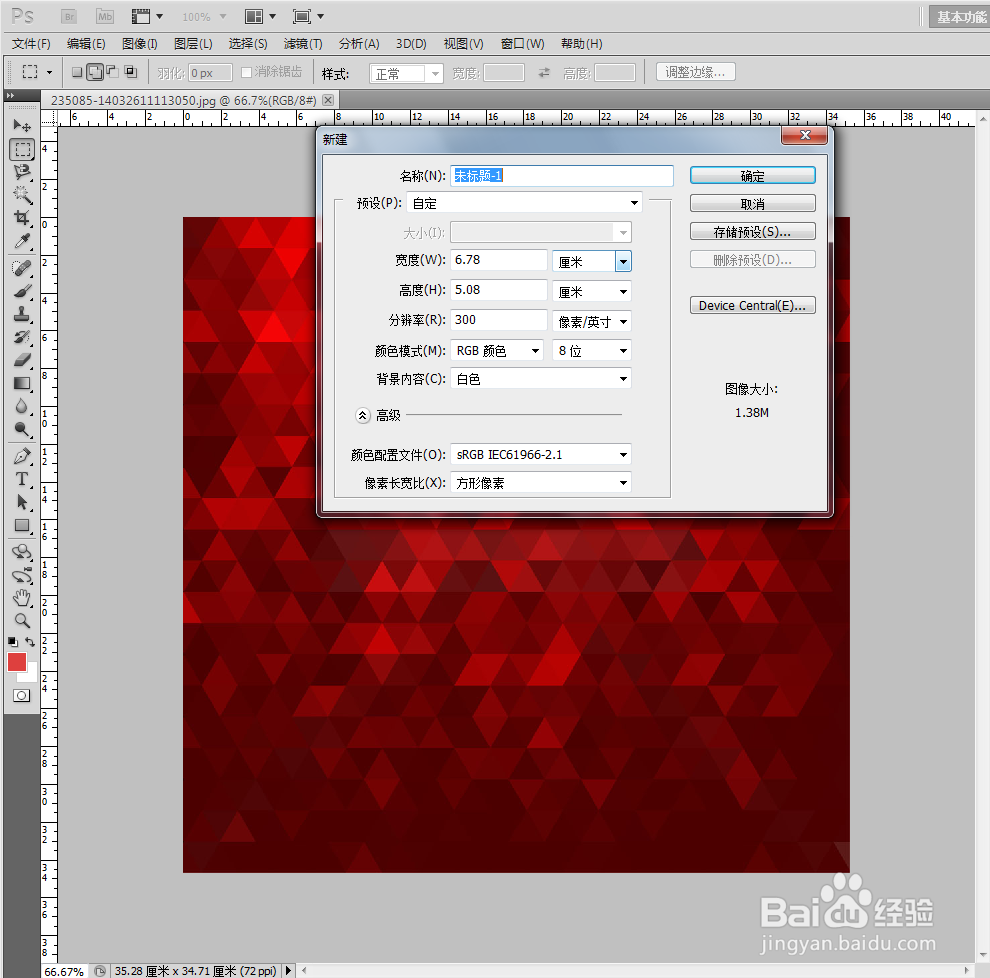Select the Move tool

click(x=22, y=126)
